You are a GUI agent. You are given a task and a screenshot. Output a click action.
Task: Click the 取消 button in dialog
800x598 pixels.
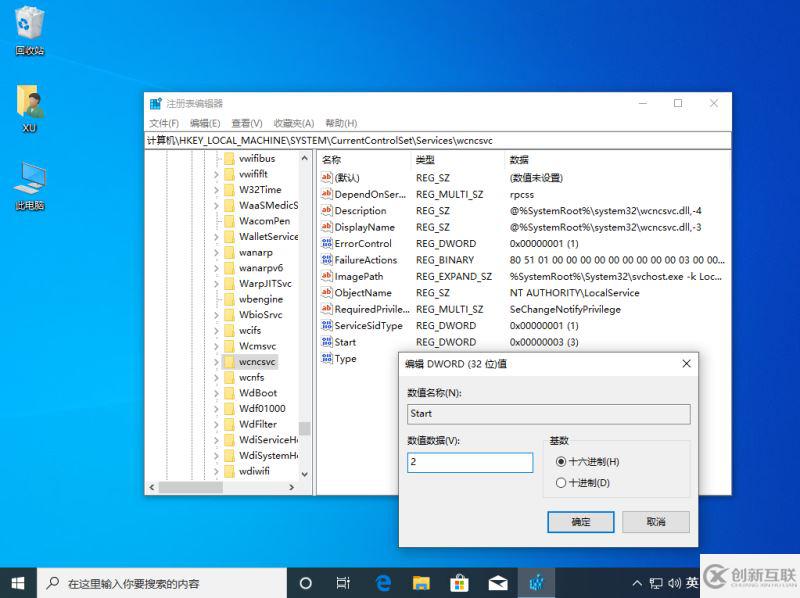[656, 522]
